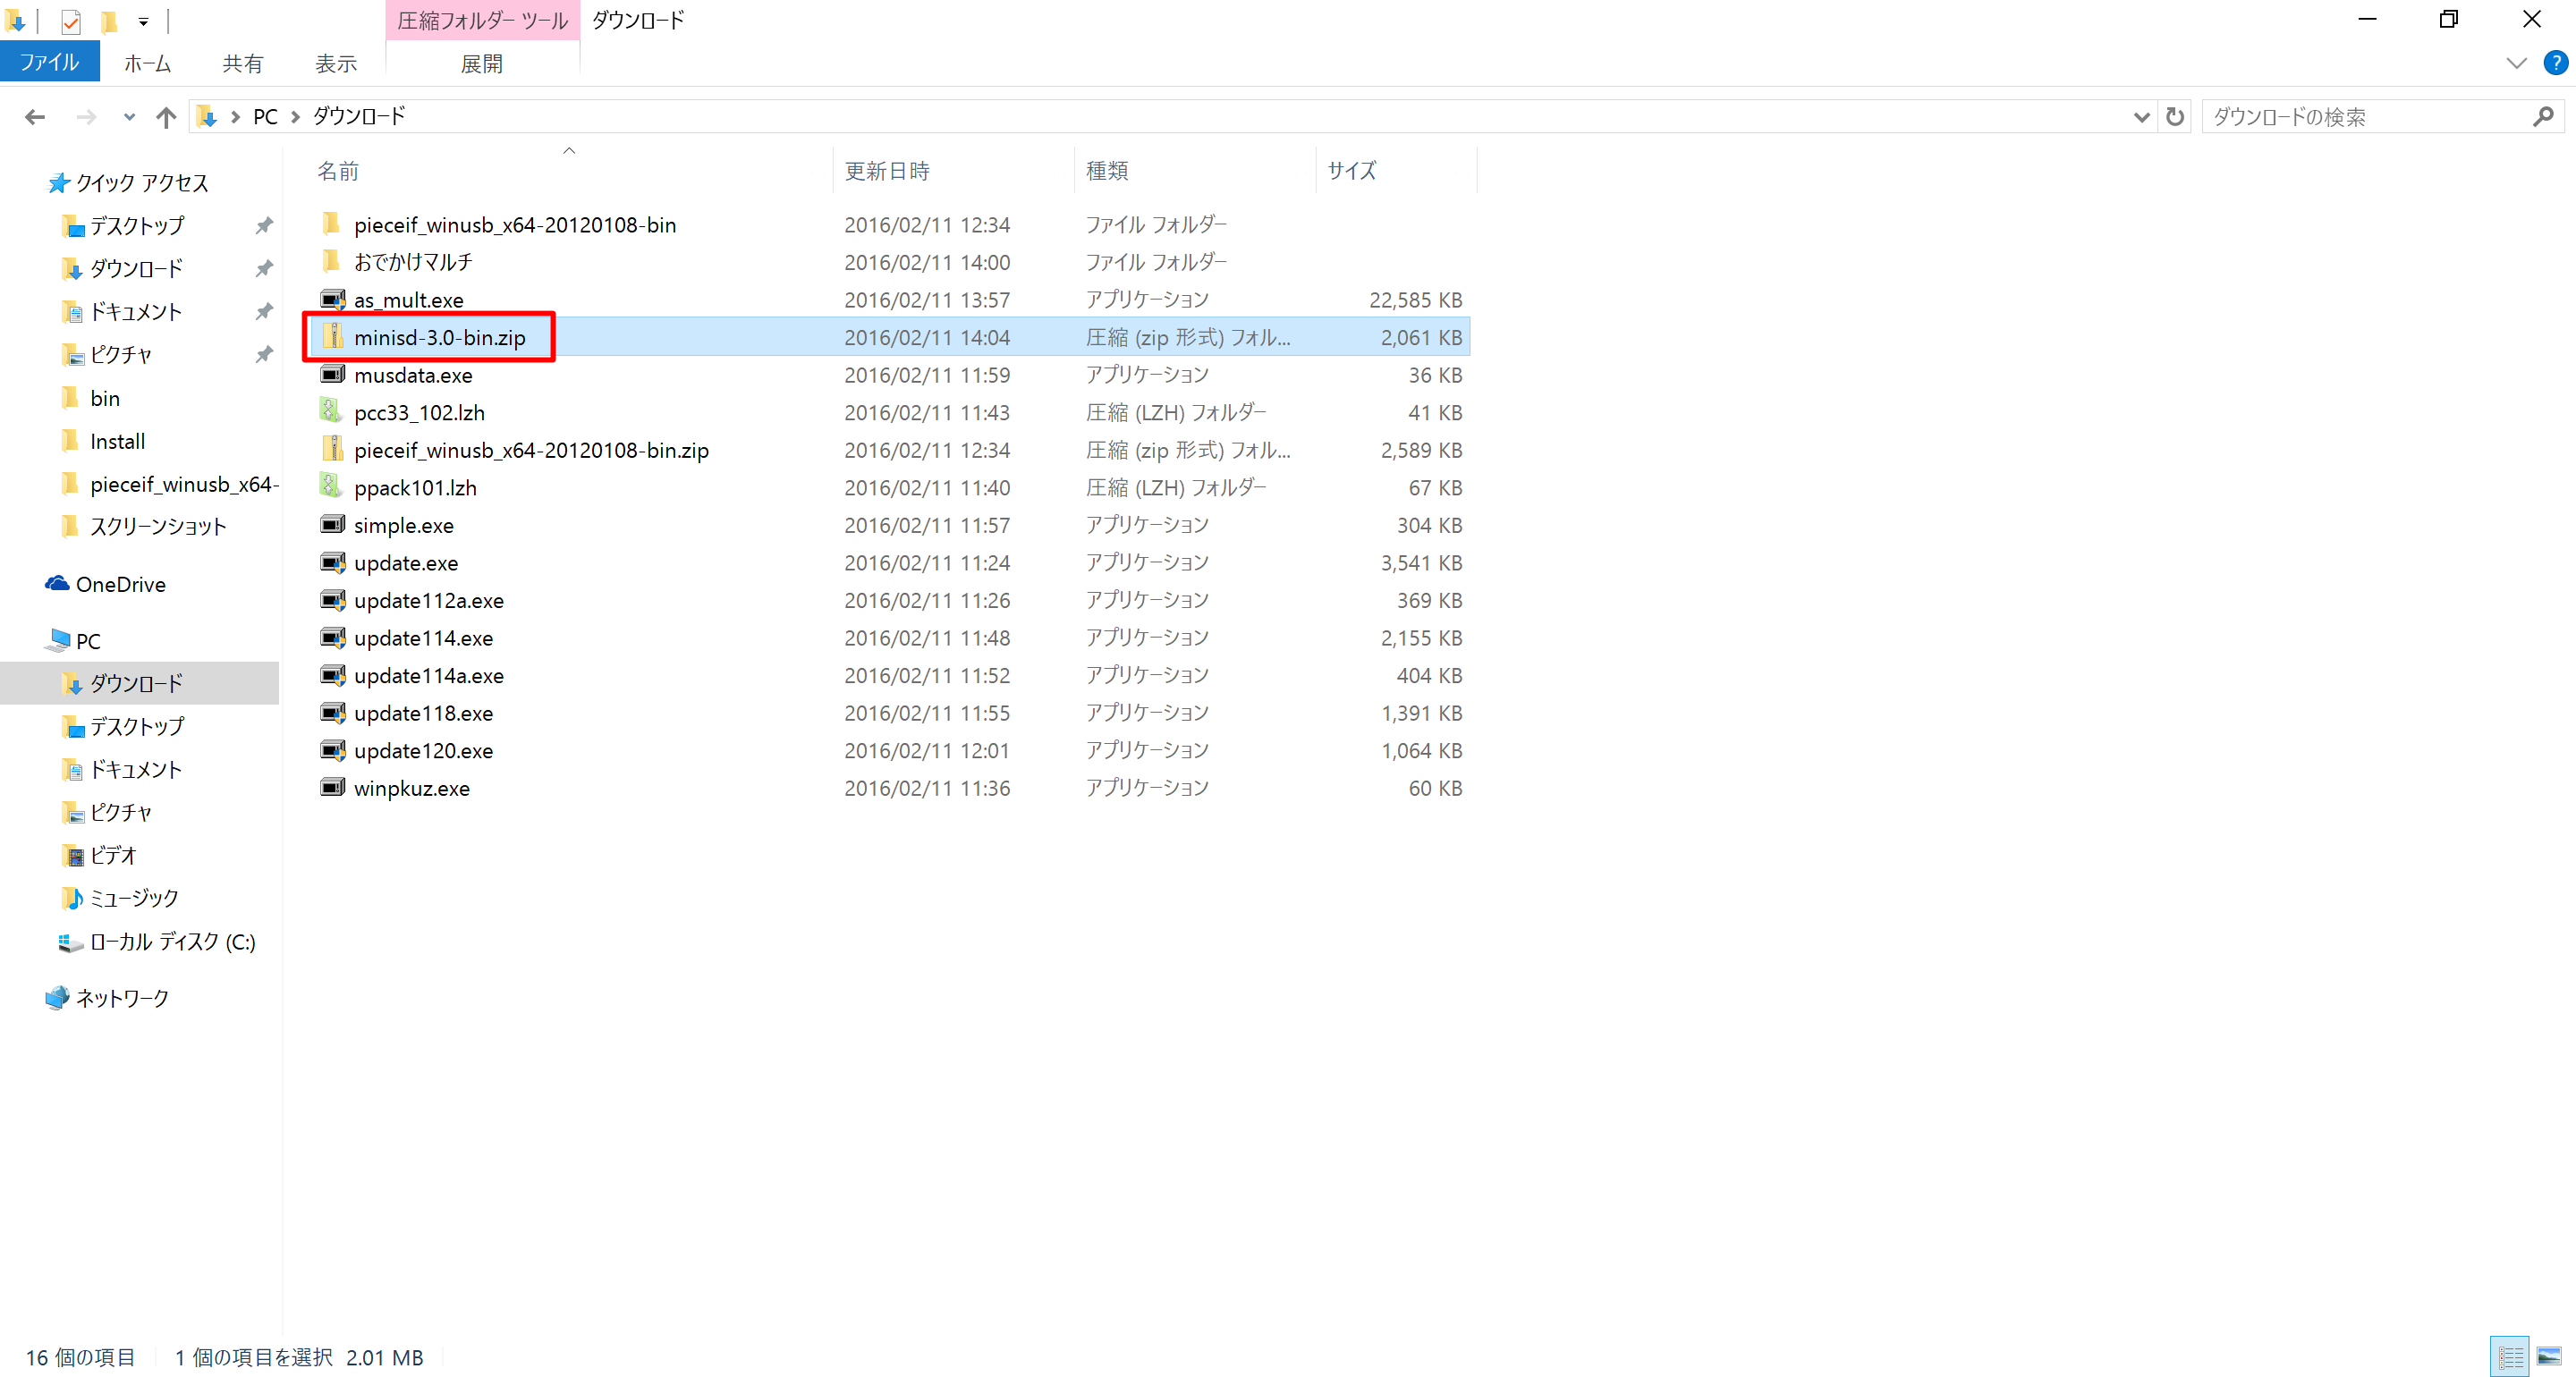2576x1377 pixels.
Task: Select the update114.exe file
Action: tap(423, 638)
